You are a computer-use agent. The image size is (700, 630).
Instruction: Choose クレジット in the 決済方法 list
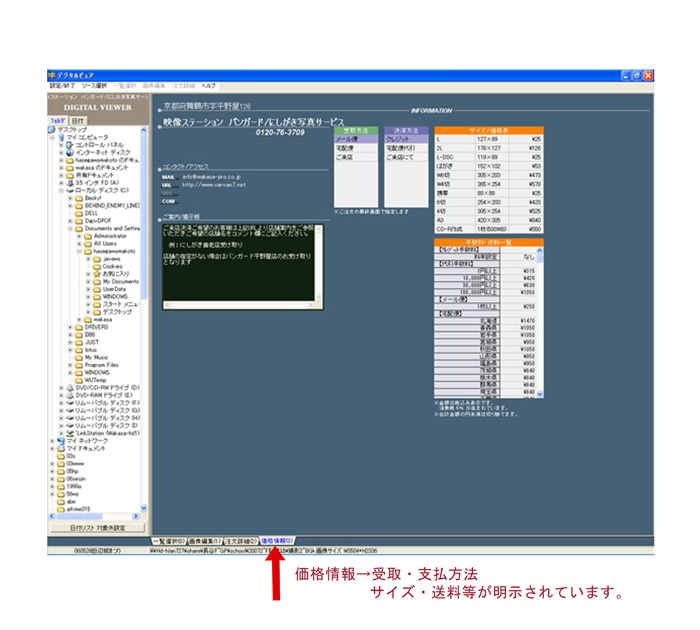(x=397, y=138)
